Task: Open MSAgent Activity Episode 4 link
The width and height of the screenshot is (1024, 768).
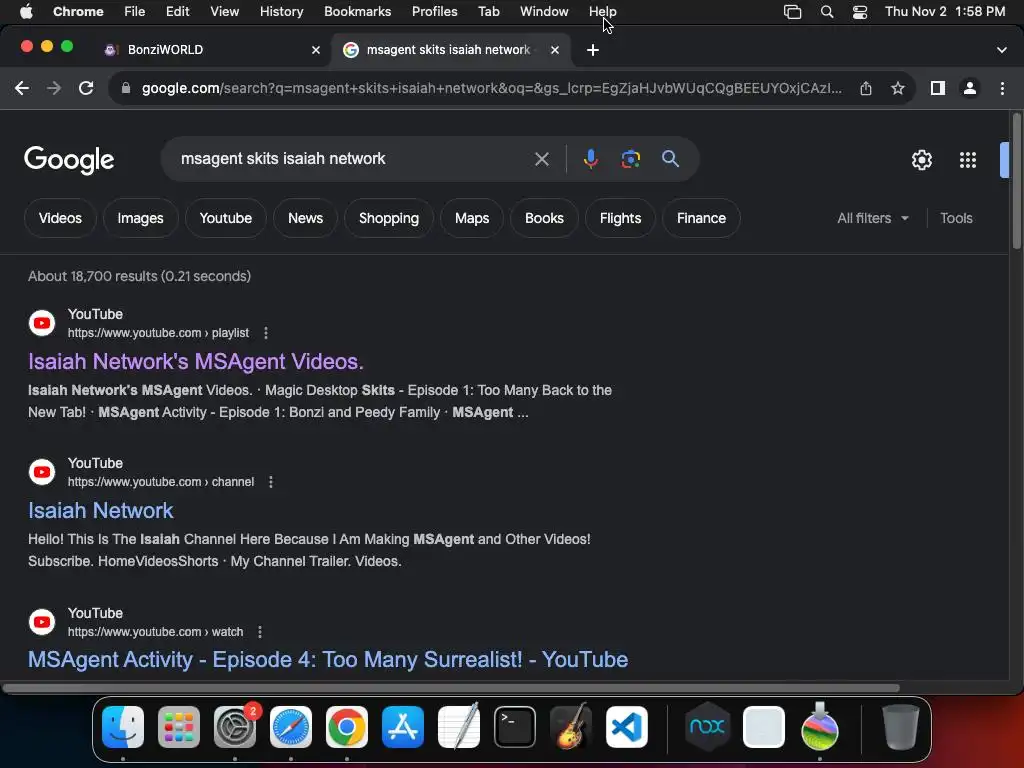Action: (x=328, y=660)
